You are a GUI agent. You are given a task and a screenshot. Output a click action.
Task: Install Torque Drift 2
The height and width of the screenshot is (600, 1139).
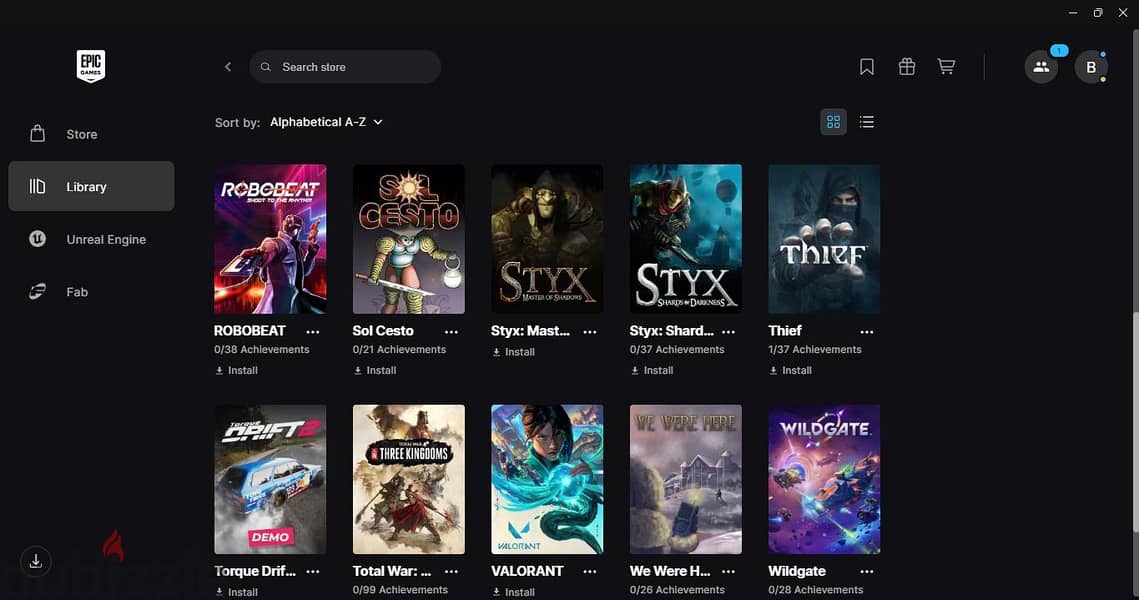tap(237, 592)
